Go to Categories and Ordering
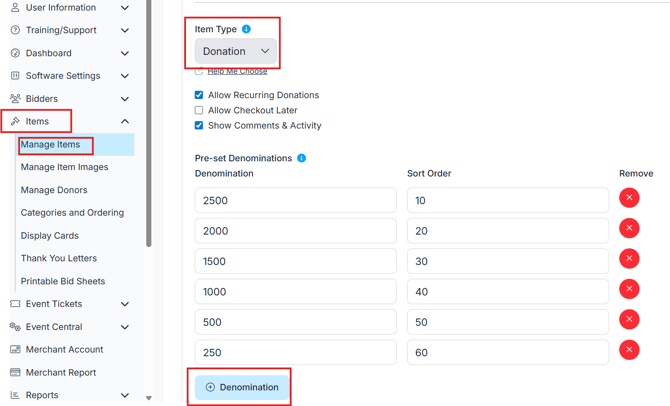670x406 pixels. pyautogui.click(x=72, y=213)
